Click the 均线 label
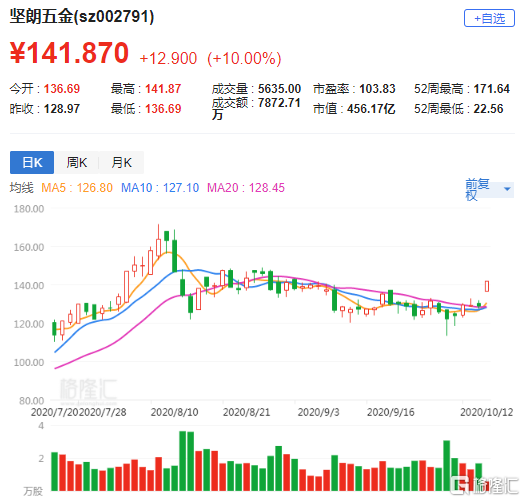 coord(21,188)
